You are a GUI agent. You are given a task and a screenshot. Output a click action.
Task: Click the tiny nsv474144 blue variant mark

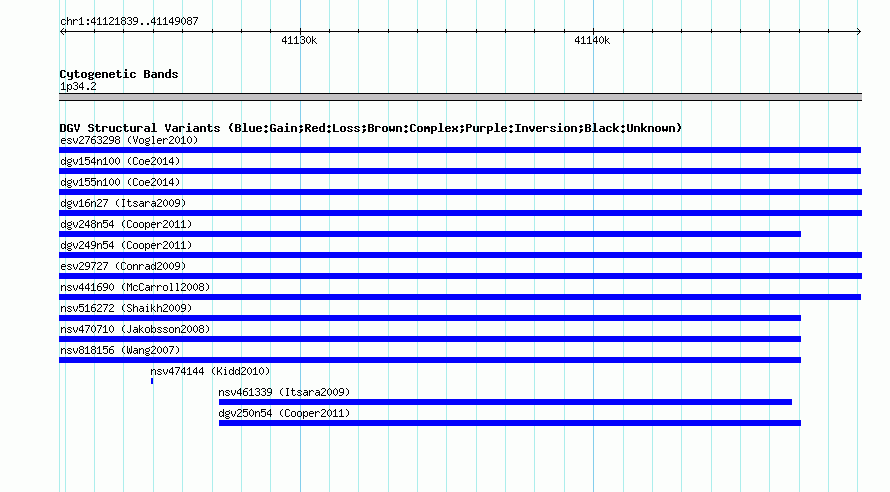click(x=152, y=381)
